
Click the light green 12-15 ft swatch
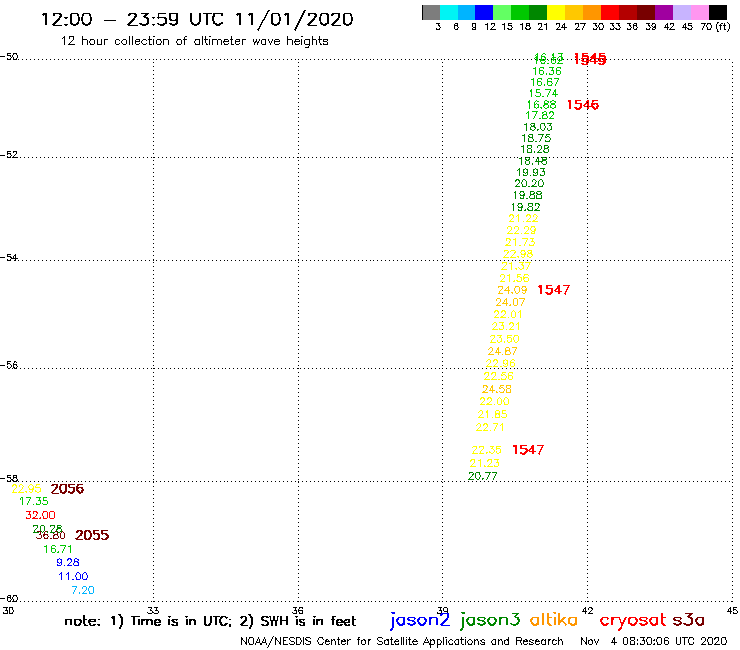pyautogui.click(x=502, y=12)
